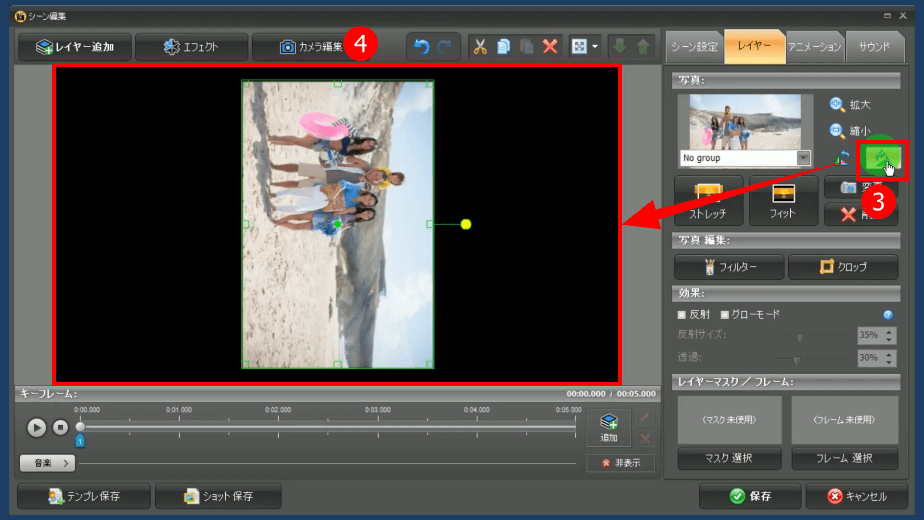
Task: Click the undo arrow icon
Action: pos(421,46)
